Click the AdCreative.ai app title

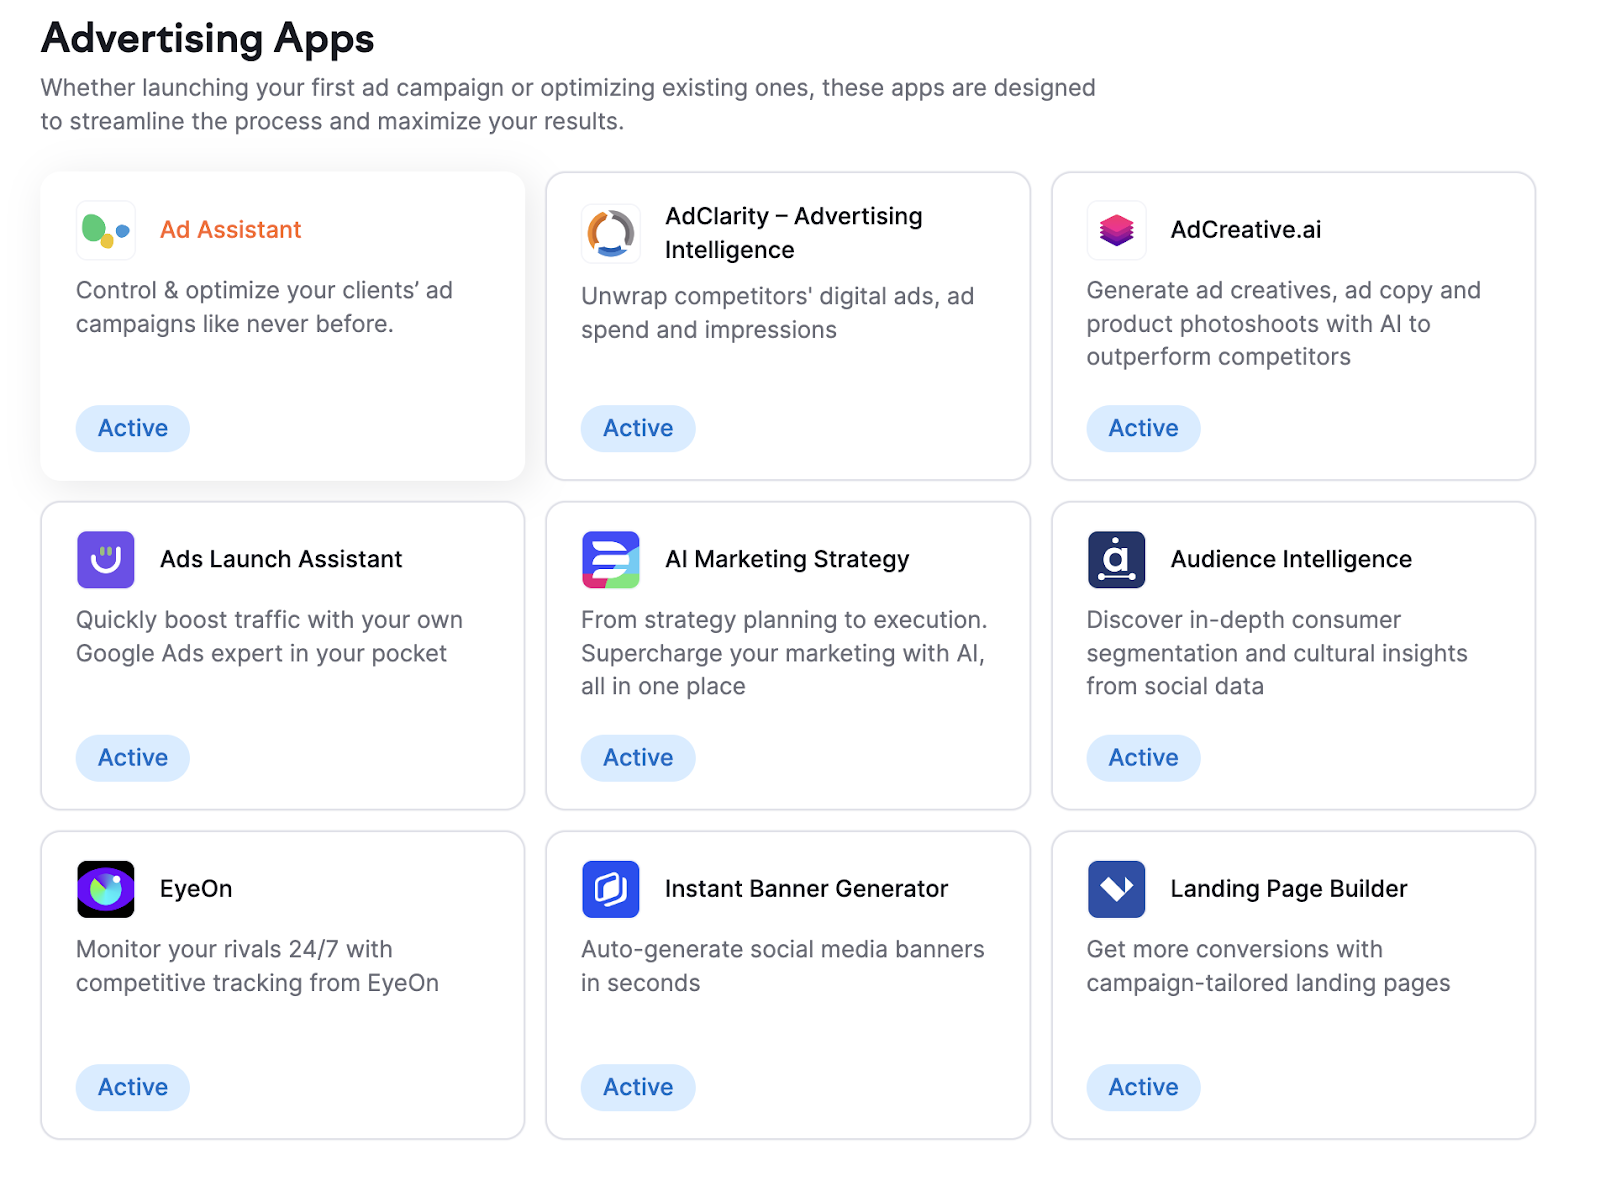click(x=1245, y=229)
